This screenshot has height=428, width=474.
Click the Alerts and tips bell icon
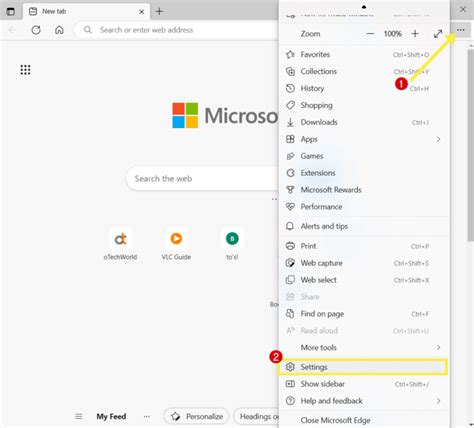pyautogui.click(x=290, y=226)
